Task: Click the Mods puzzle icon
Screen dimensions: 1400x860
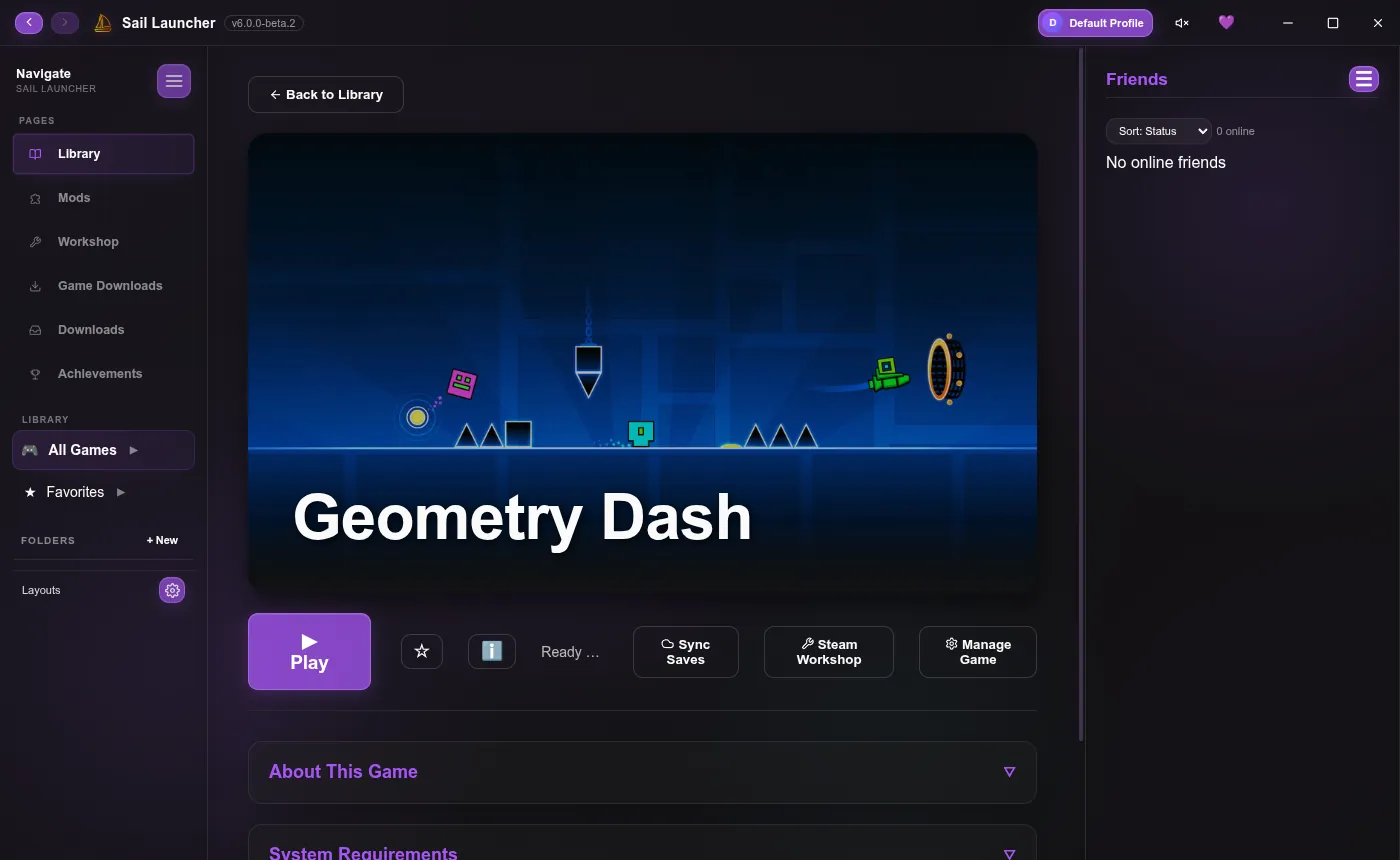Action: pyautogui.click(x=35, y=198)
